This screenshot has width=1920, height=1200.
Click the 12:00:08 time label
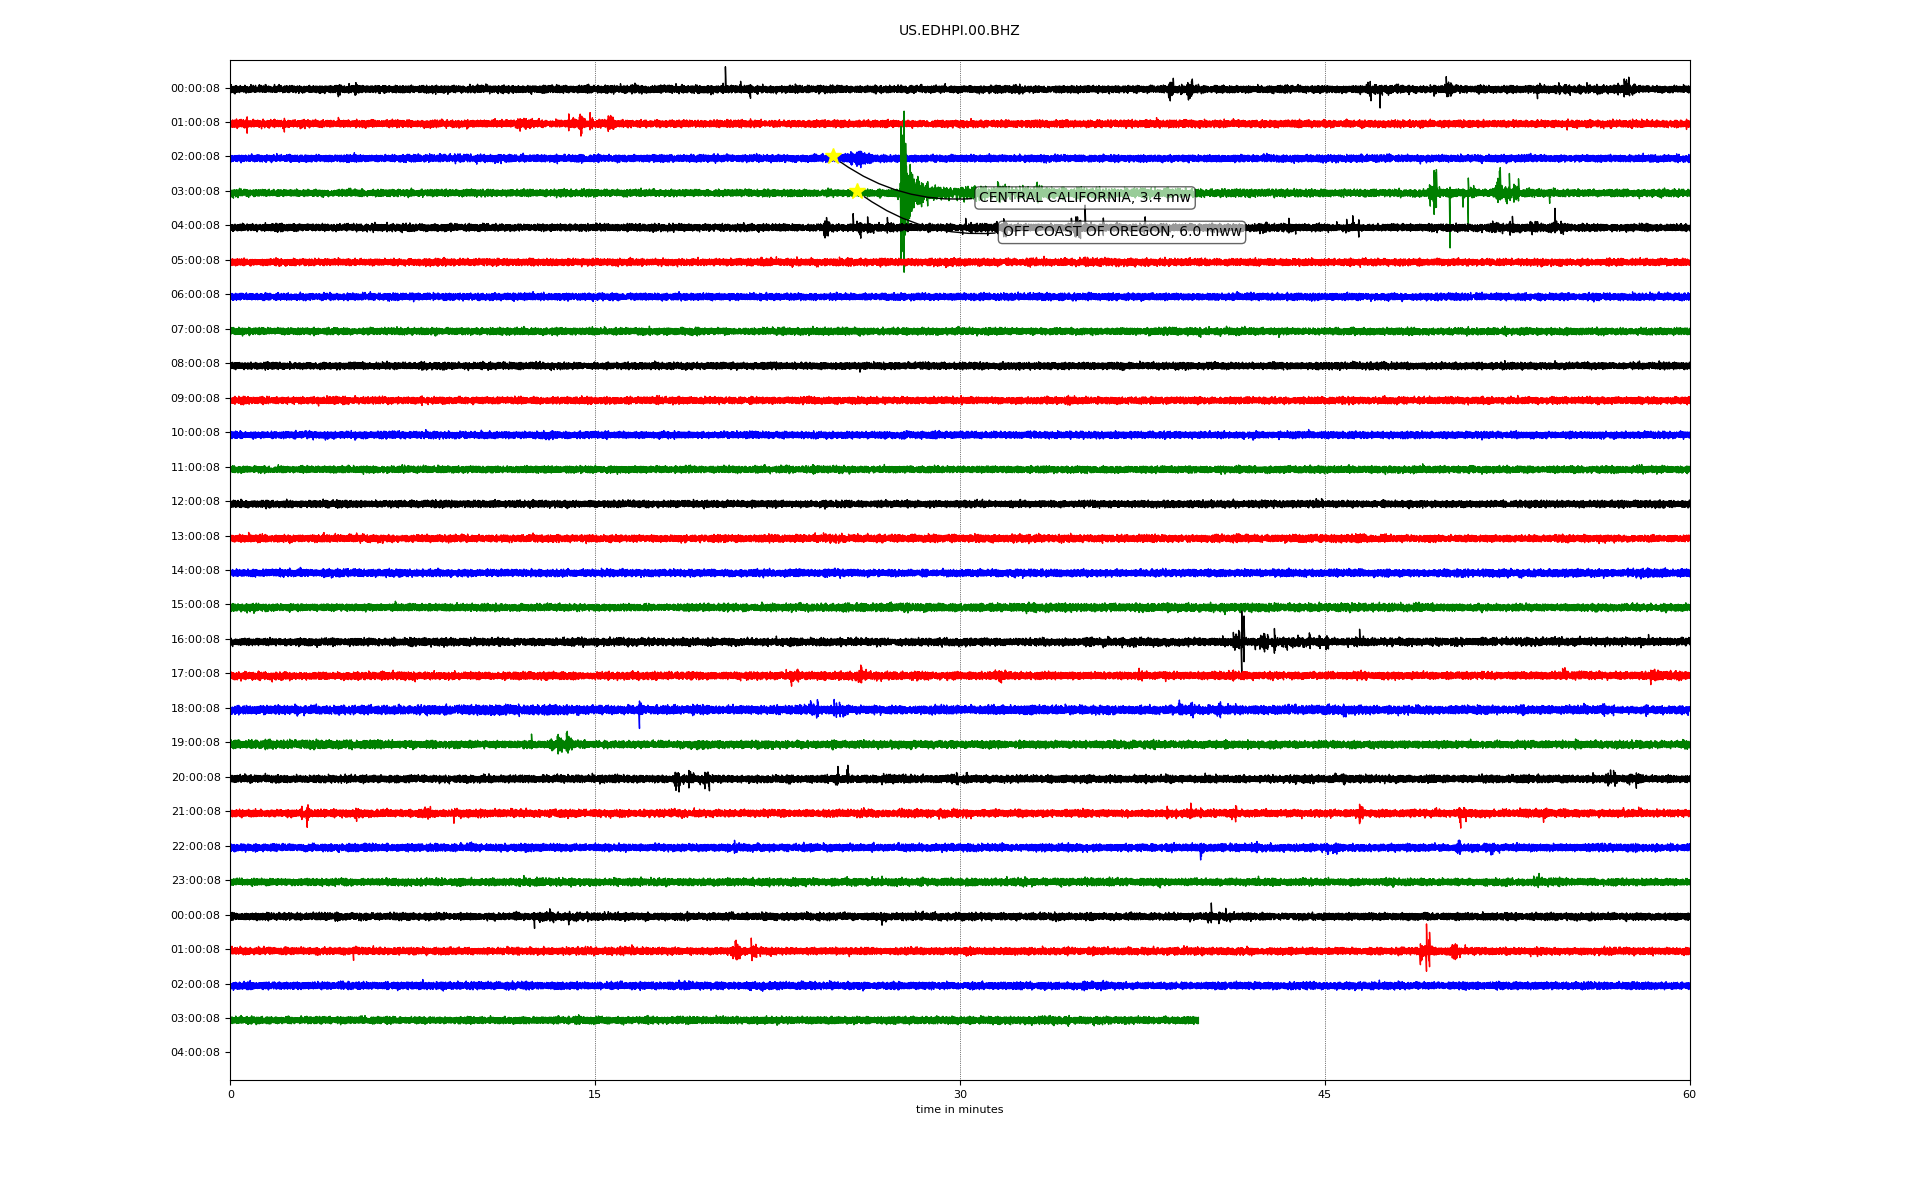pos(195,502)
